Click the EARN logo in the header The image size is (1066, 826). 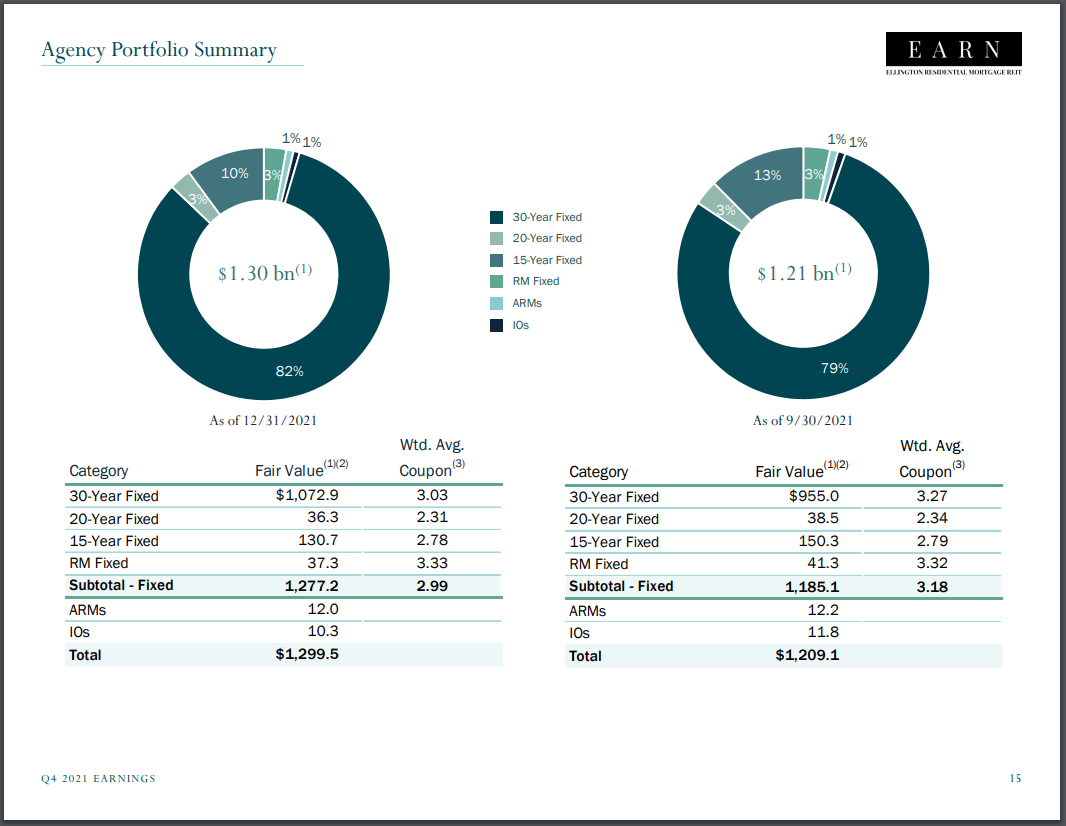pyautogui.click(x=953, y=49)
